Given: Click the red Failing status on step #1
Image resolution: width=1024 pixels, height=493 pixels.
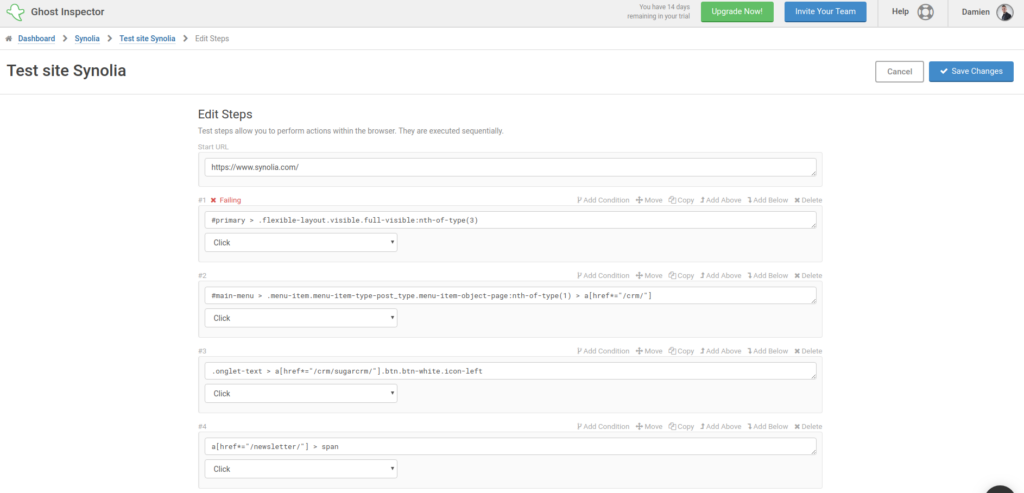Looking at the screenshot, I should click(226, 200).
